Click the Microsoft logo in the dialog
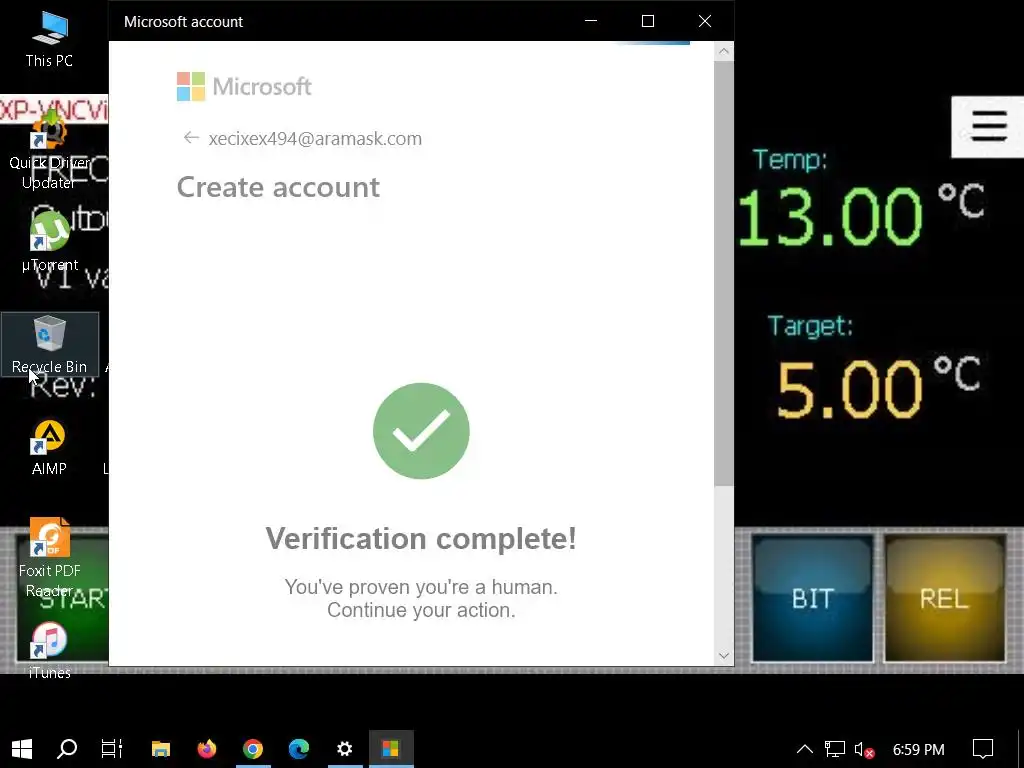 [244, 86]
